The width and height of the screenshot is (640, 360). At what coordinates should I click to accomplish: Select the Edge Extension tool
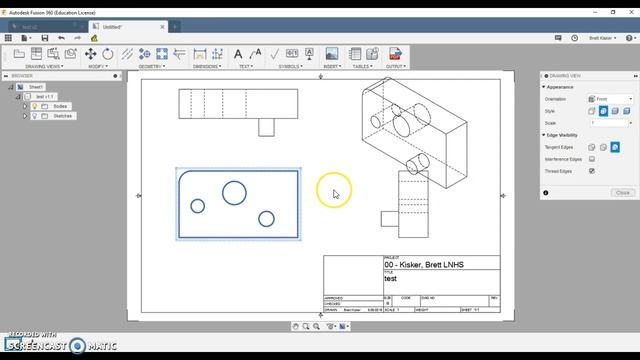coord(179,54)
